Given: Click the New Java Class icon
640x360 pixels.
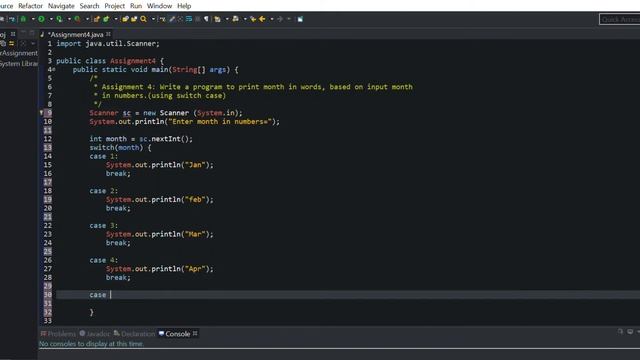Looking at the screenshot, I should 106,19.
